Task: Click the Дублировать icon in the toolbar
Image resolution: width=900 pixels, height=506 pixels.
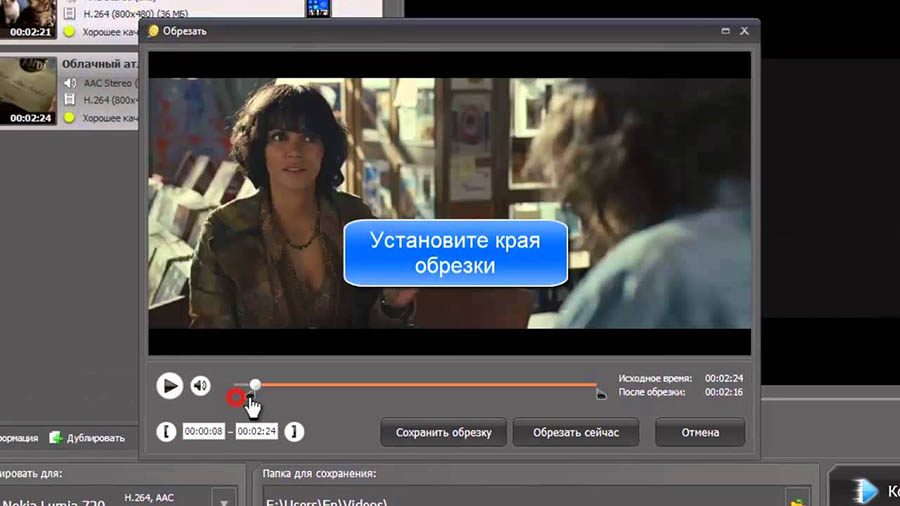Action: pyautogui.click(x=56, y=438)
